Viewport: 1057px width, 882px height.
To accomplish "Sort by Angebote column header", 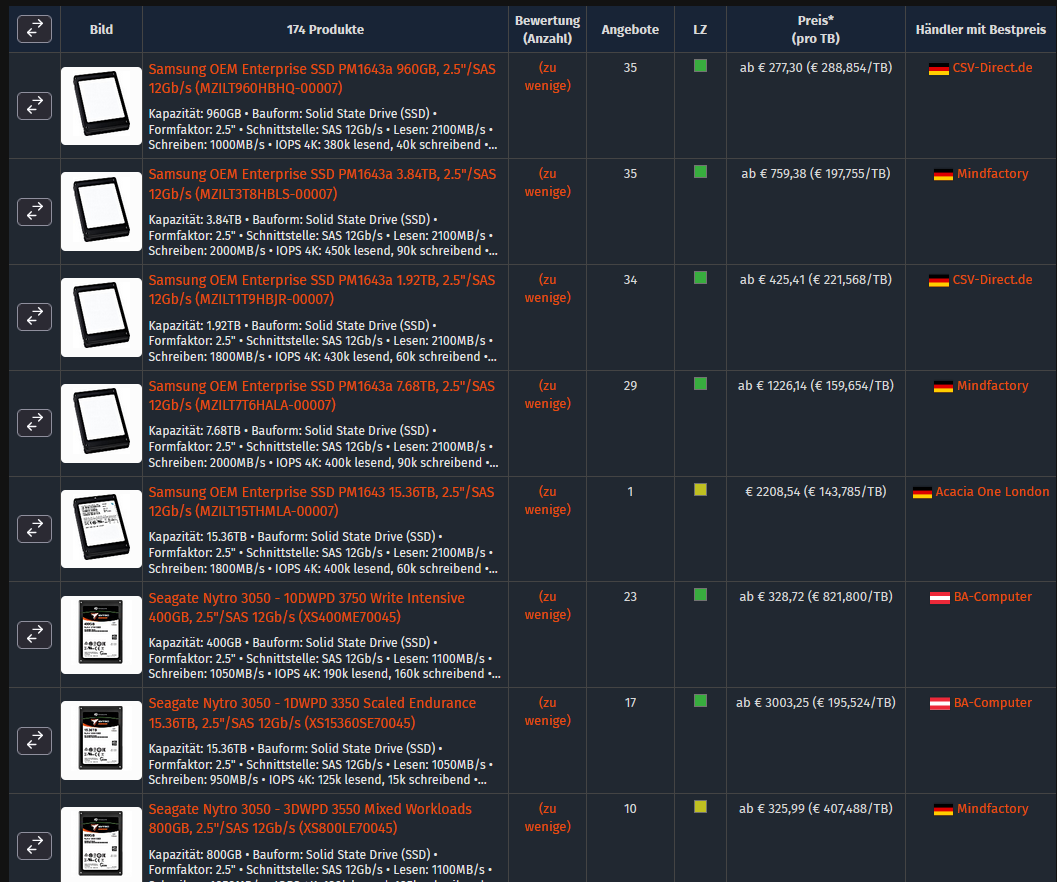I will [630, 29].
